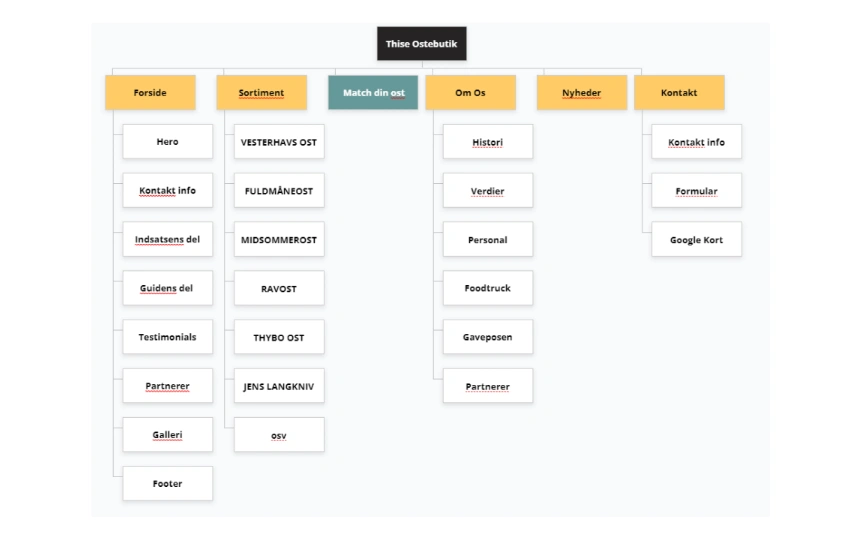862x552 pixels.
Task: Select the Personal box
Action: tap(488, 239)
